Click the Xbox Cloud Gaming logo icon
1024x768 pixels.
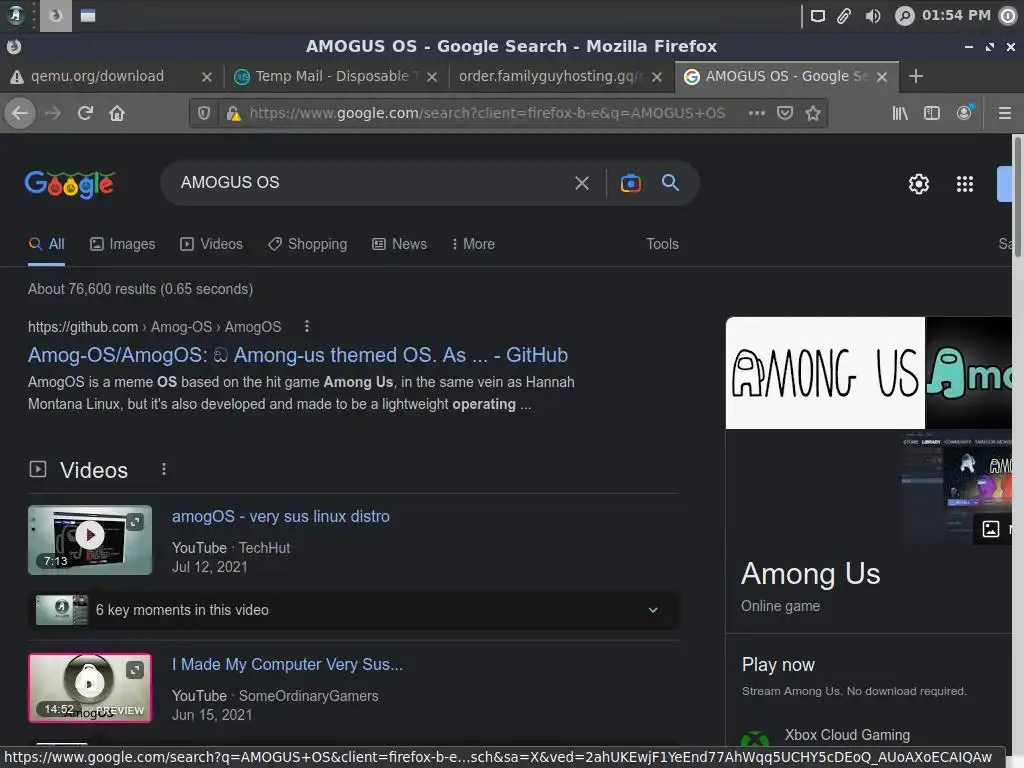(755, 739)
